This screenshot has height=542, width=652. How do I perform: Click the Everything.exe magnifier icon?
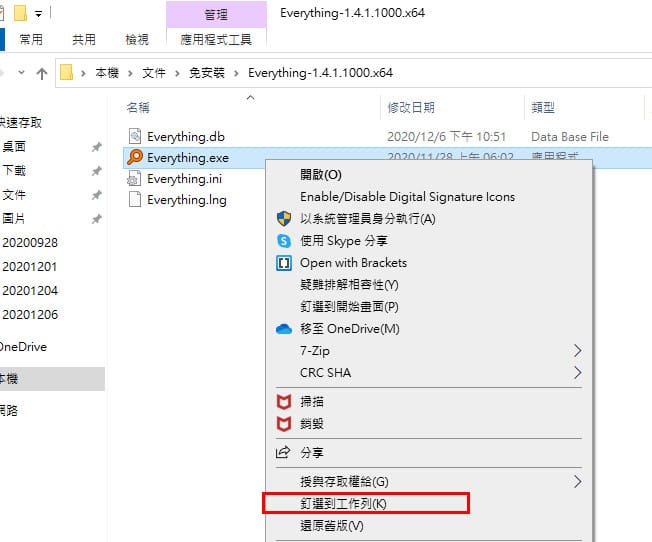[135, 157]
